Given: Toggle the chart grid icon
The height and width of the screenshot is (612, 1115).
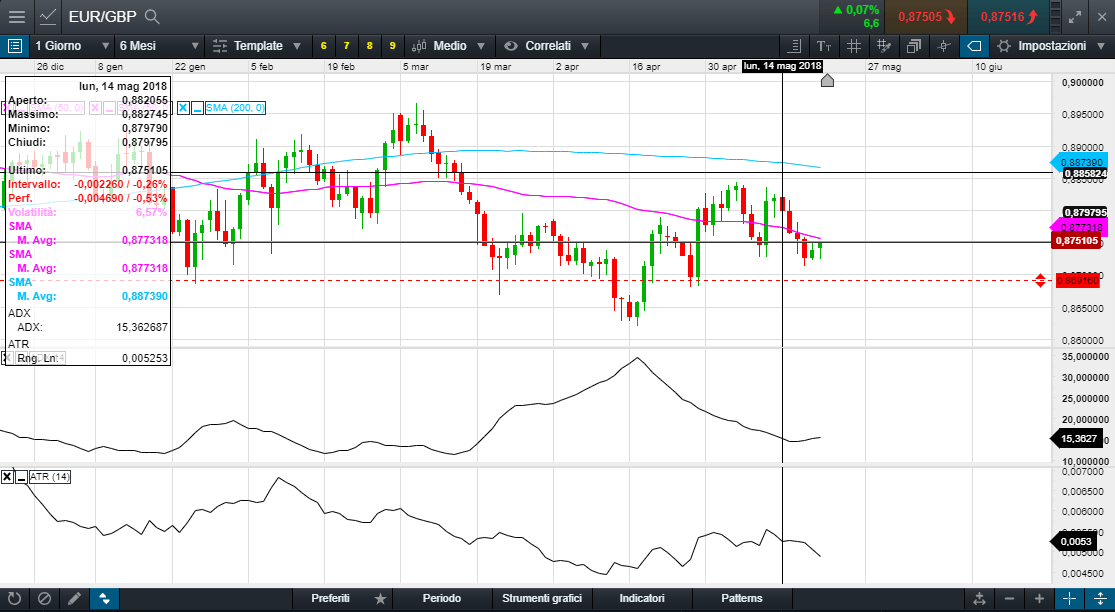Looking at the screenshot, I should (854, 46).
